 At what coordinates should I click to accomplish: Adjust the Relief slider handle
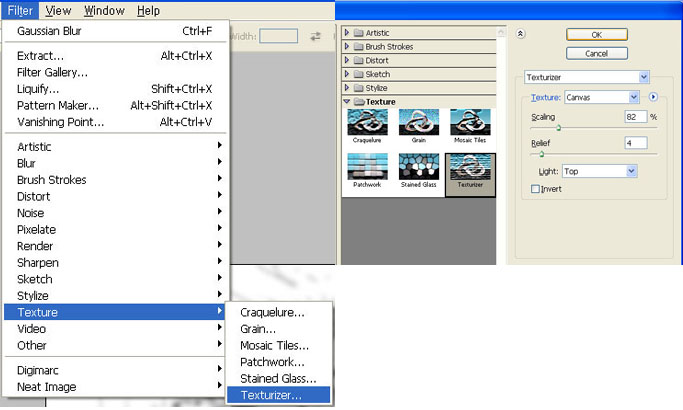[x=541, y=154]
